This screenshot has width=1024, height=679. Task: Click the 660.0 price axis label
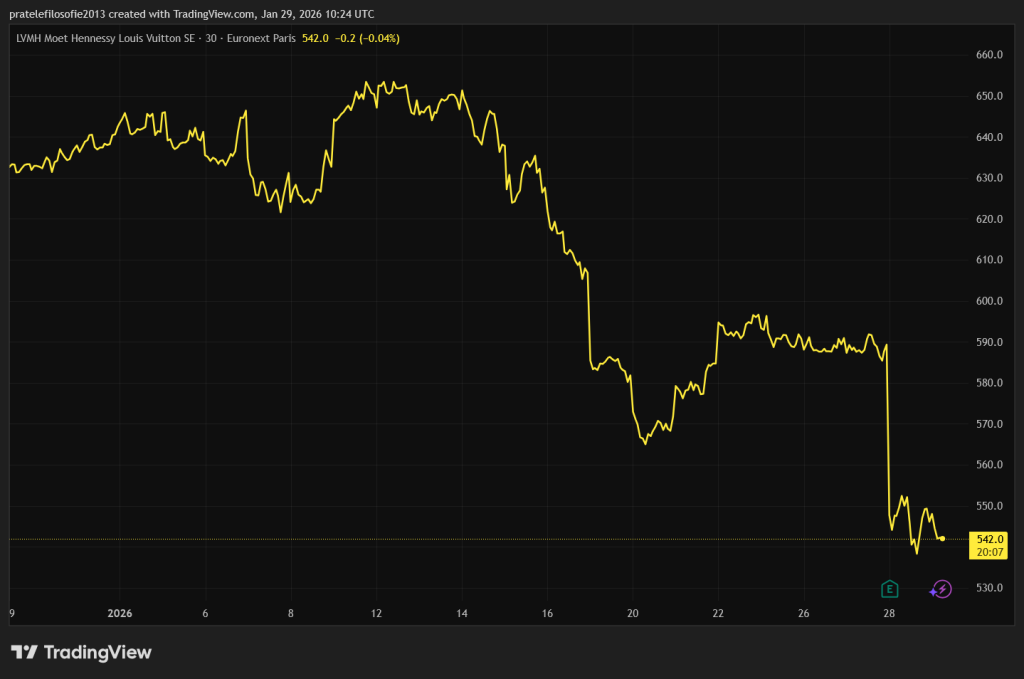pos(988,55)
